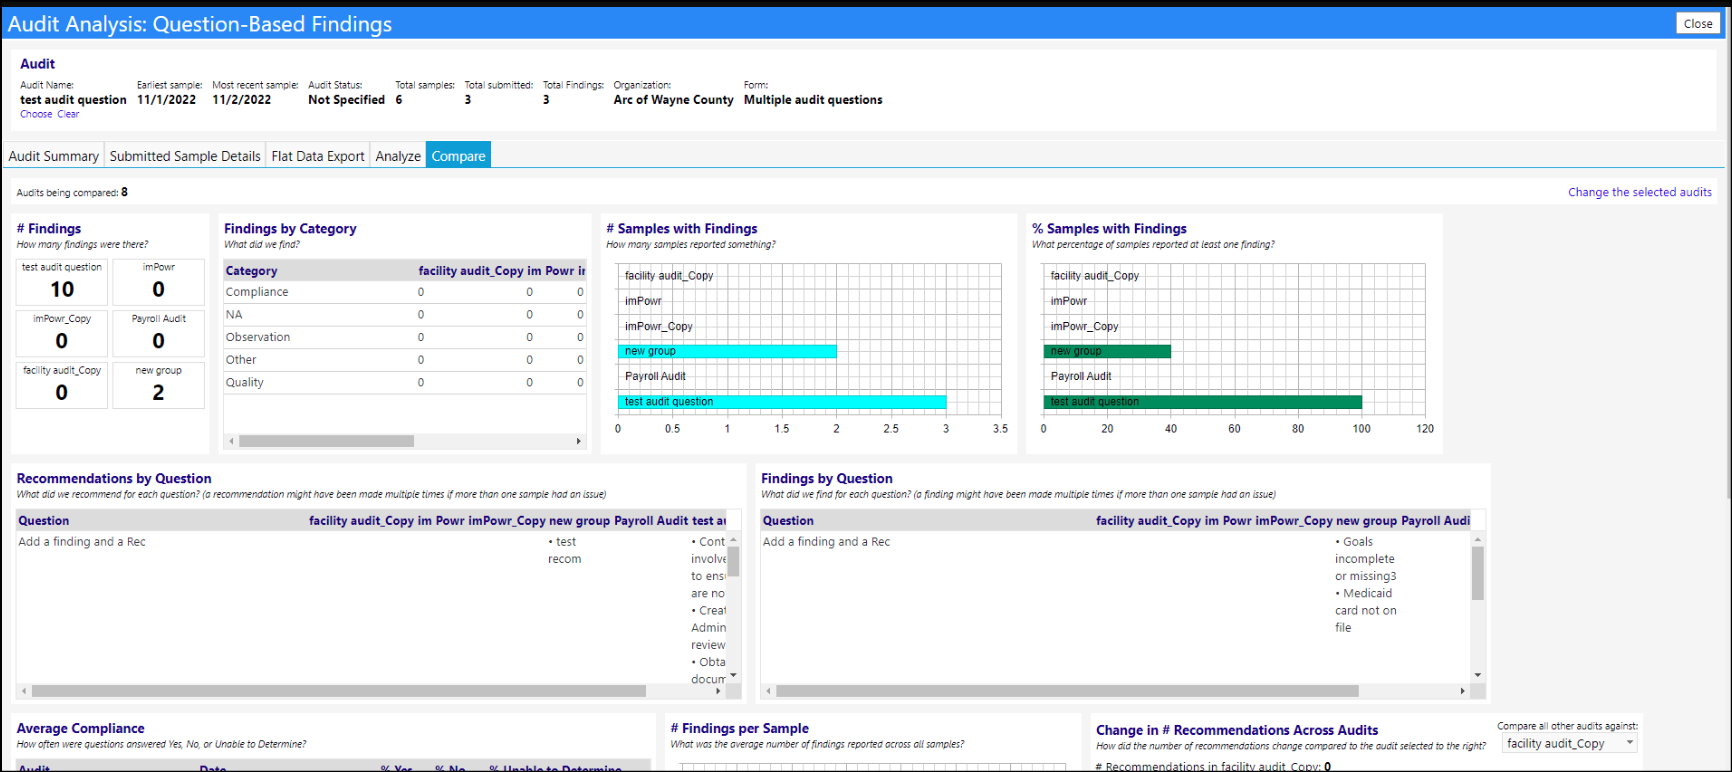Click 'test recom' recommendation text

(x=564, y=550)
